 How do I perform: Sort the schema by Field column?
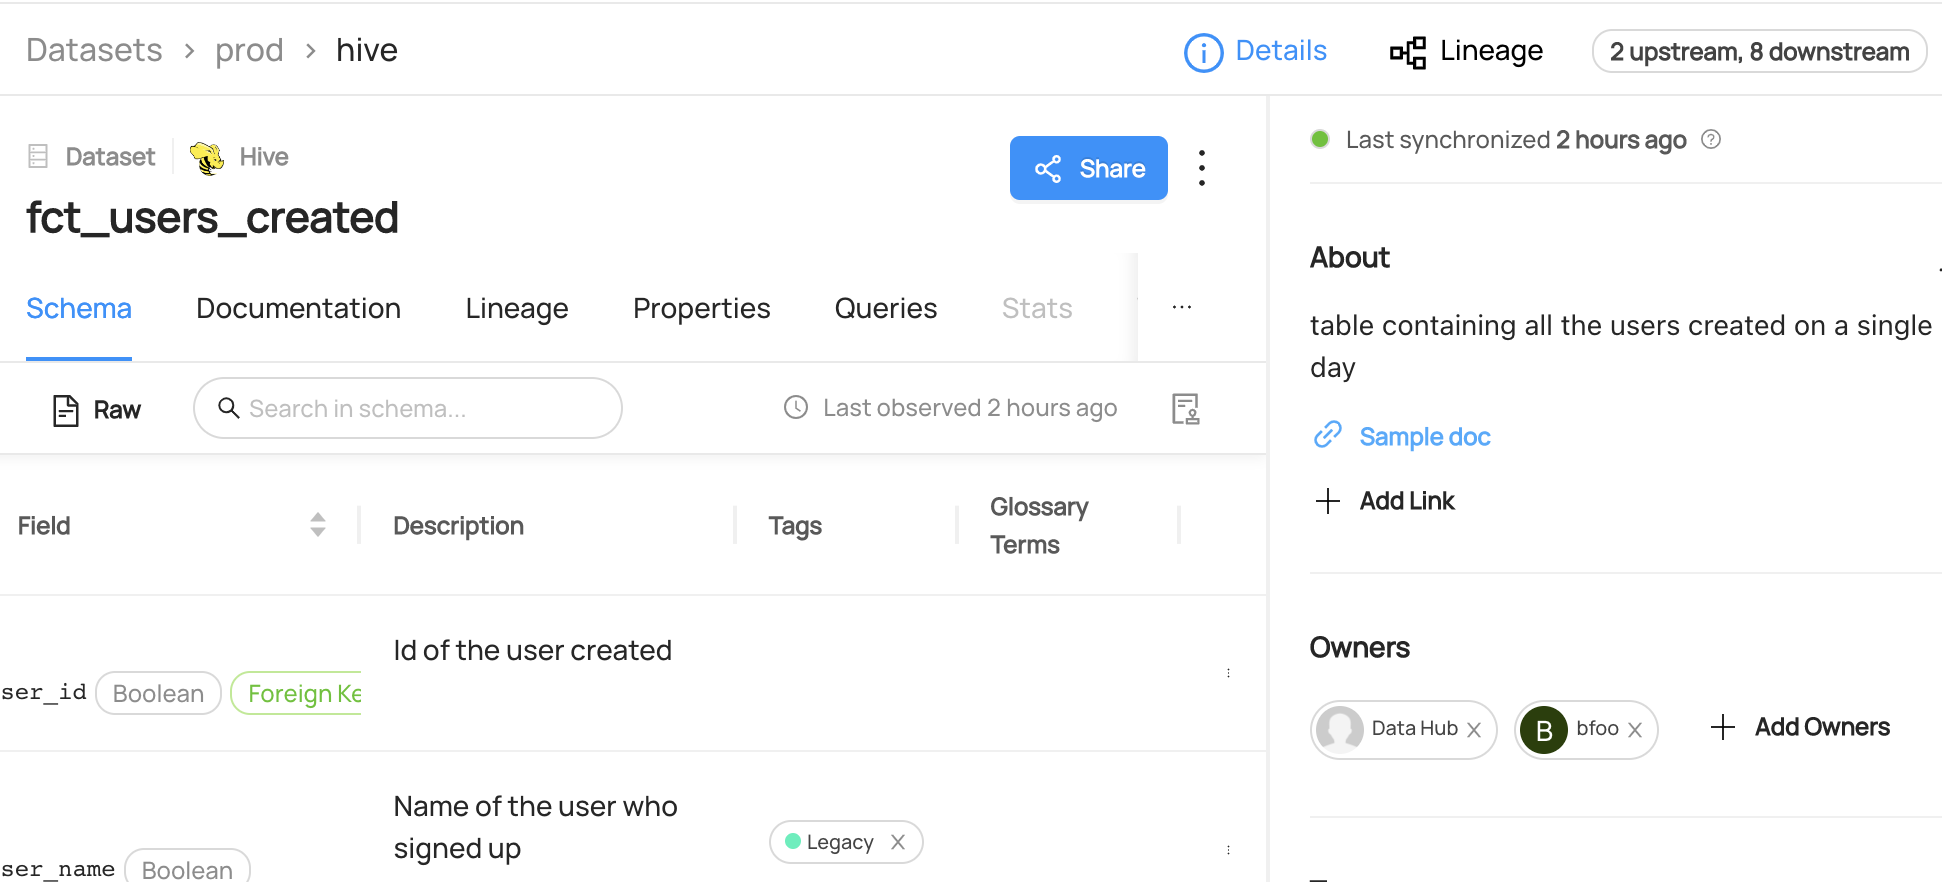click(317, 525)
